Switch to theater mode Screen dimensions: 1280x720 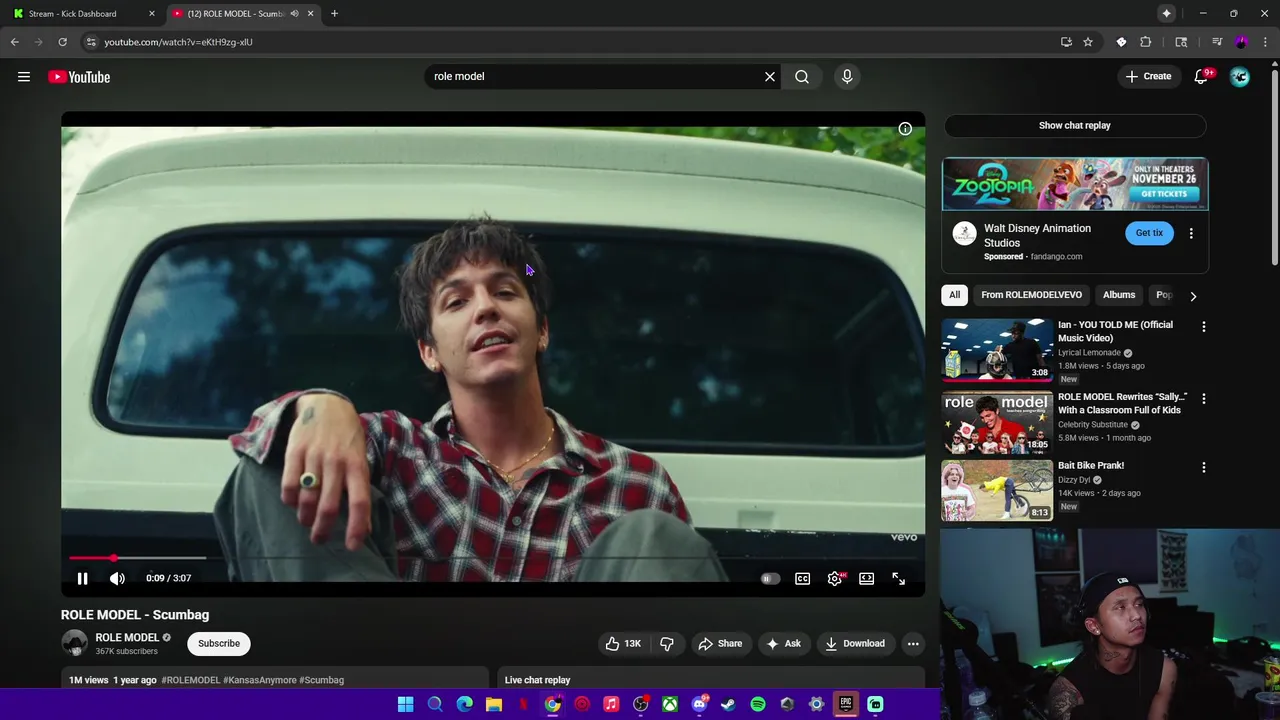(x=866, y=578)
